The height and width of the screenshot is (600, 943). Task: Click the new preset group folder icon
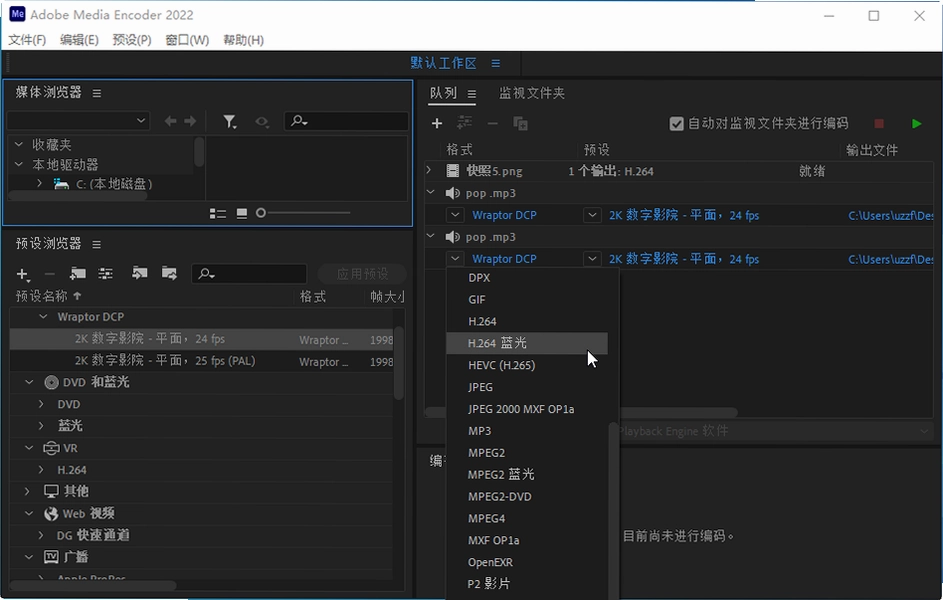coord(78,274)
